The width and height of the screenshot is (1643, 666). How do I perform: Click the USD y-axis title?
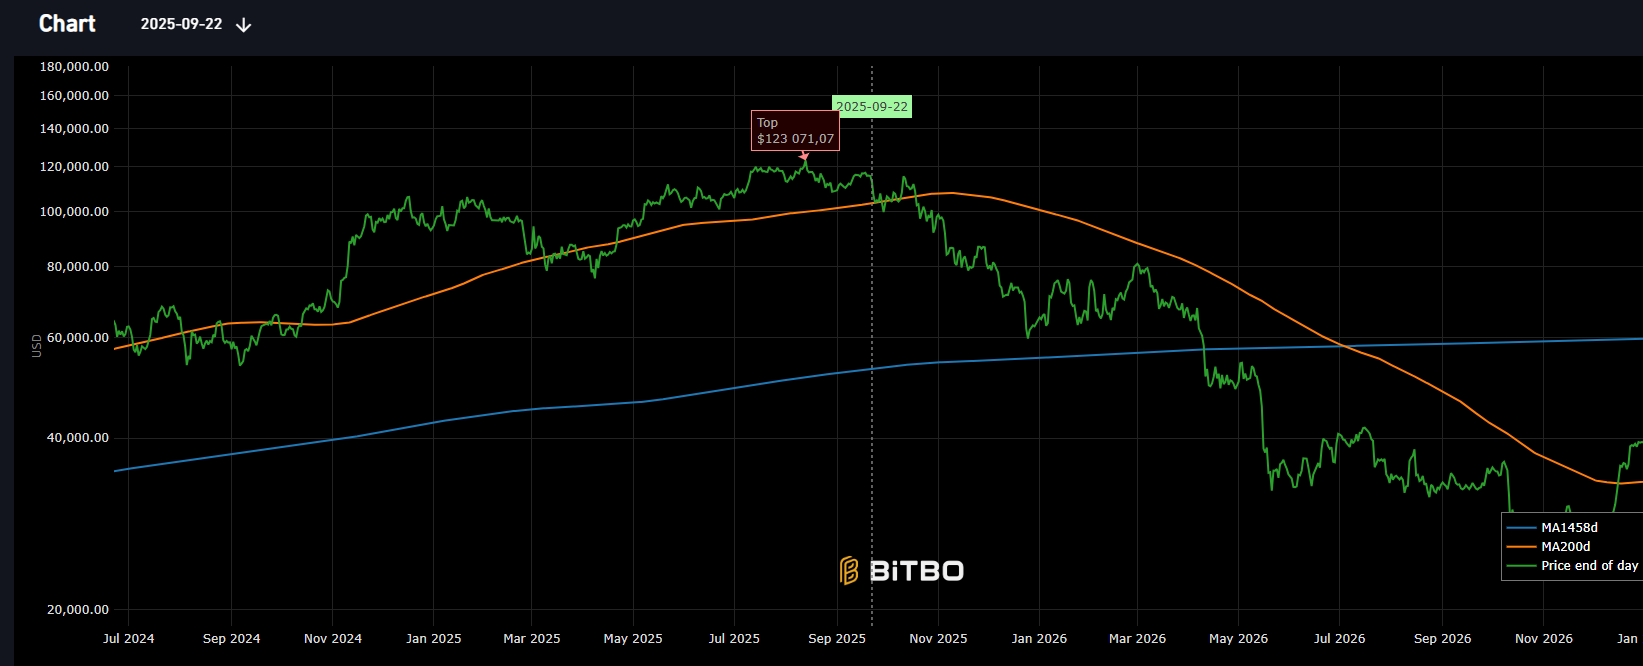point(37,346)
